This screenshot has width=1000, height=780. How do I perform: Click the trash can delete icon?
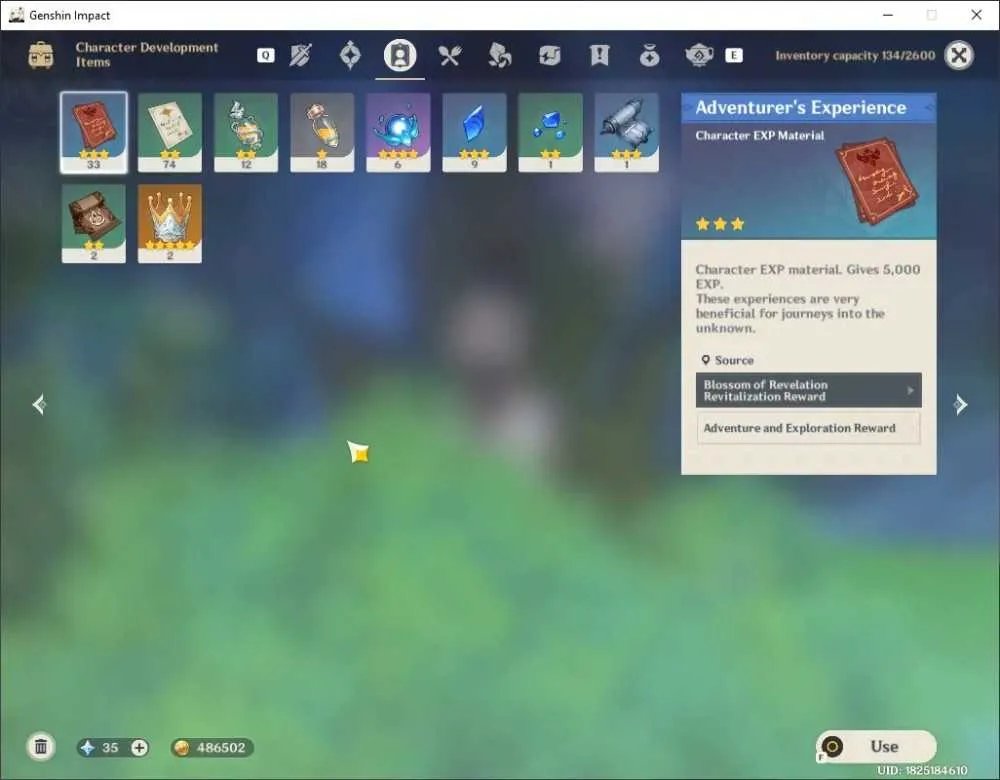[x=41, y=747]
